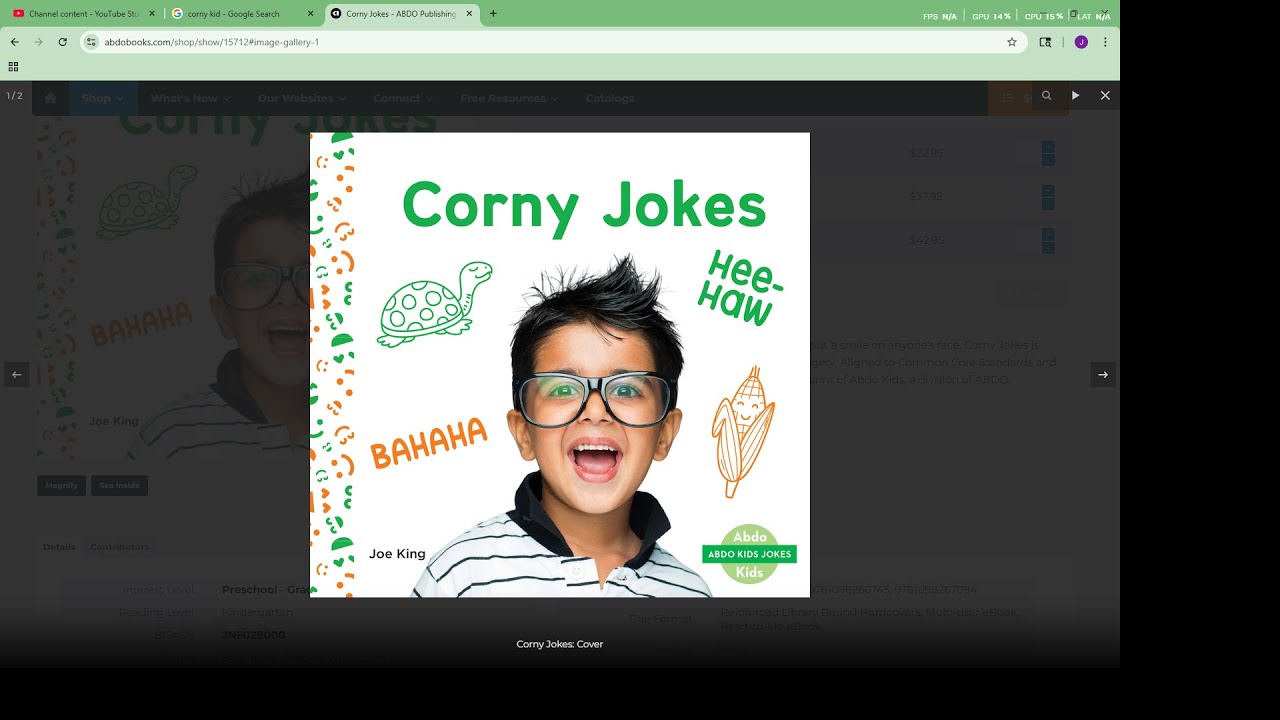Screen dimensions: 1280x720
Task: Click the '1/2' image counter
Action: click(14, 96)
